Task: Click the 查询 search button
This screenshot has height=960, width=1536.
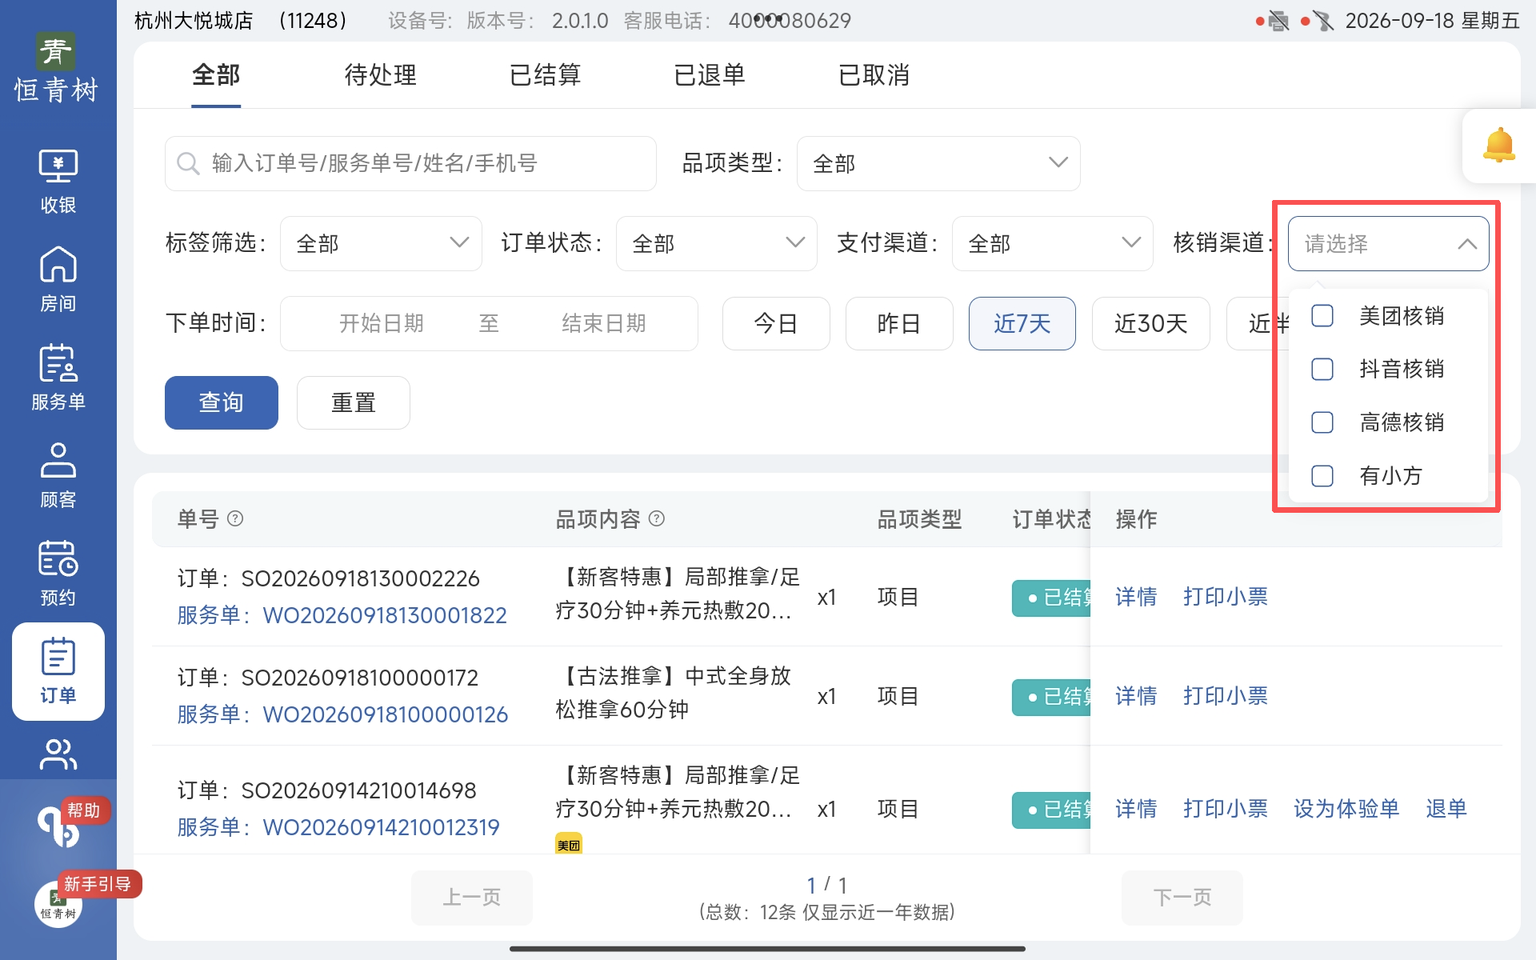Action: coord(221,402)
